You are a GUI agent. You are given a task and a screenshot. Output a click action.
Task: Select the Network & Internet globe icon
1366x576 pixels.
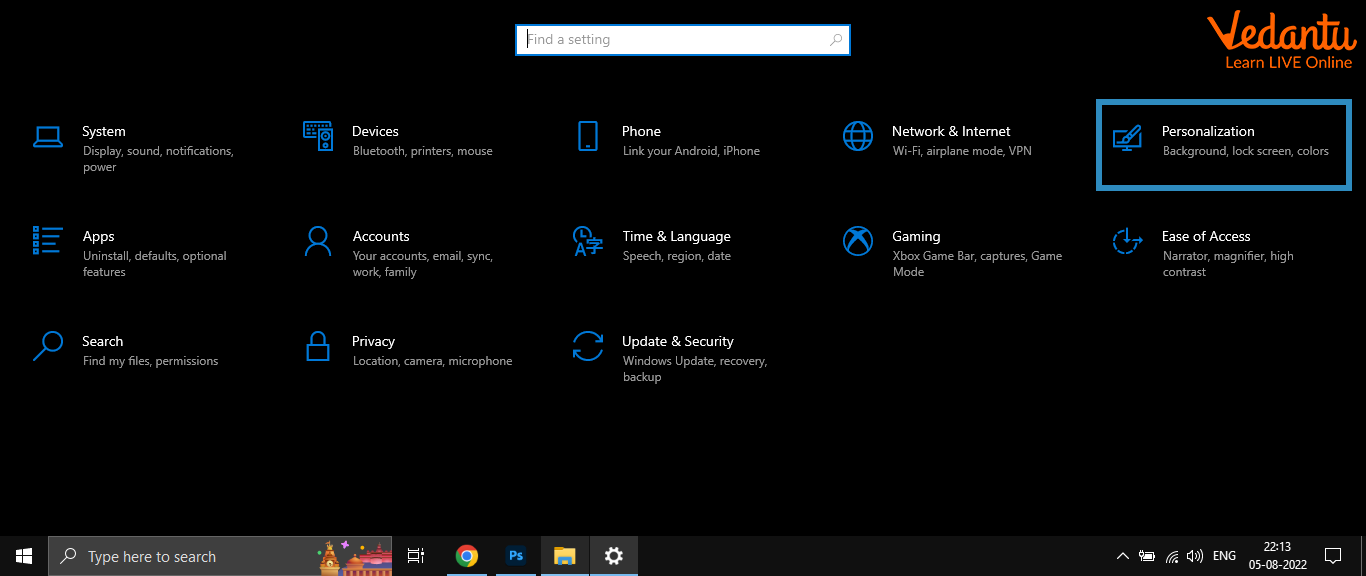858,136
